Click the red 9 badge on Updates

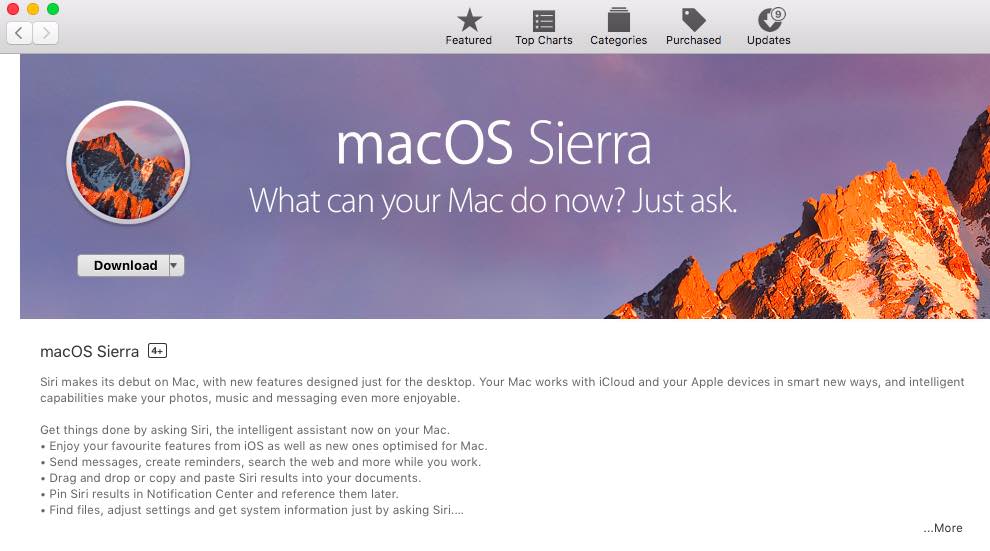[x=778, y=14]
